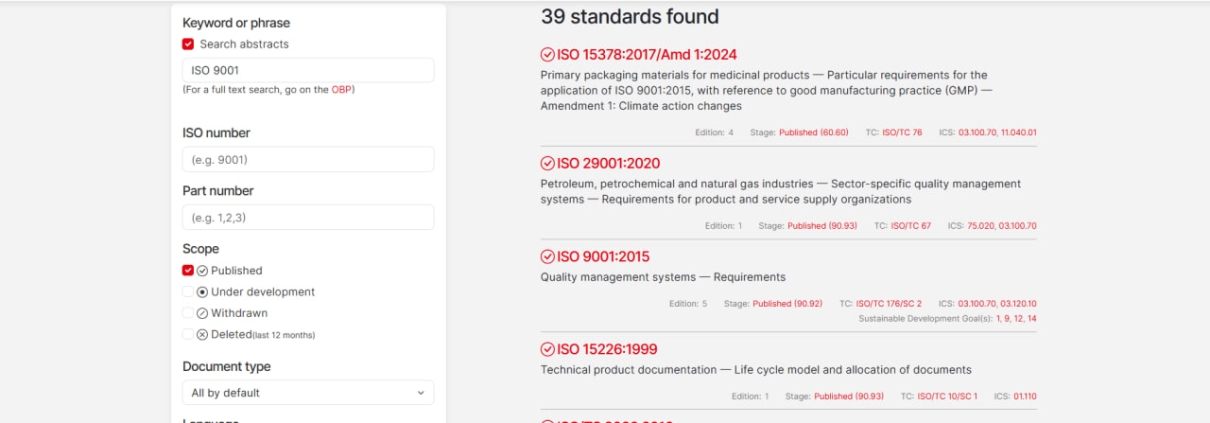Enable the Under development checkbox

click(188, 292)
